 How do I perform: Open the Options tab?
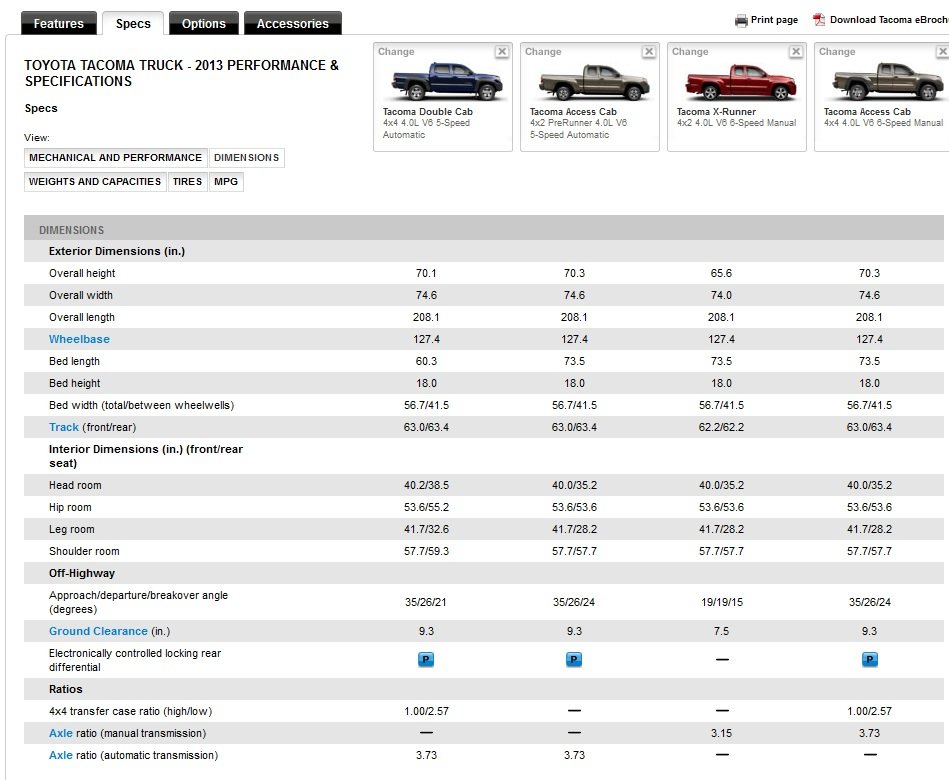coord(204,24)
